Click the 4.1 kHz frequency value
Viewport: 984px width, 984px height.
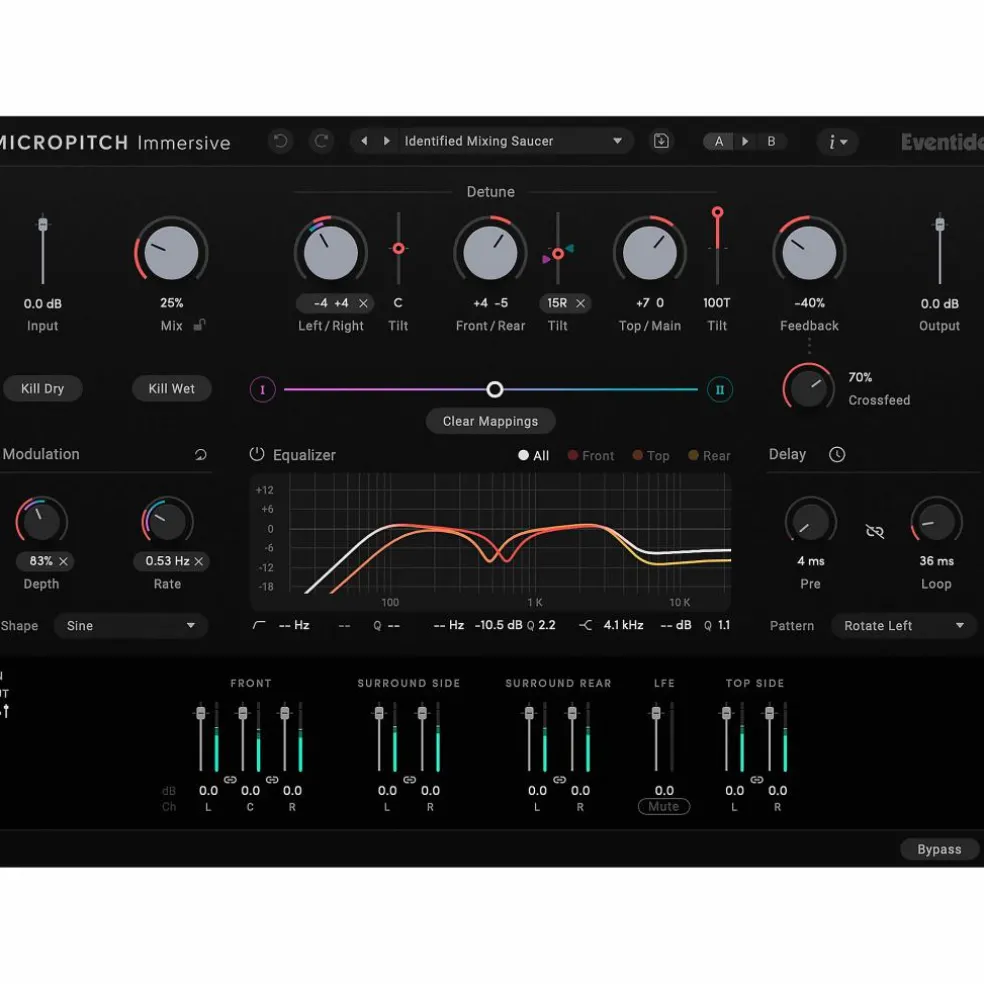click(x=623, y=625)
